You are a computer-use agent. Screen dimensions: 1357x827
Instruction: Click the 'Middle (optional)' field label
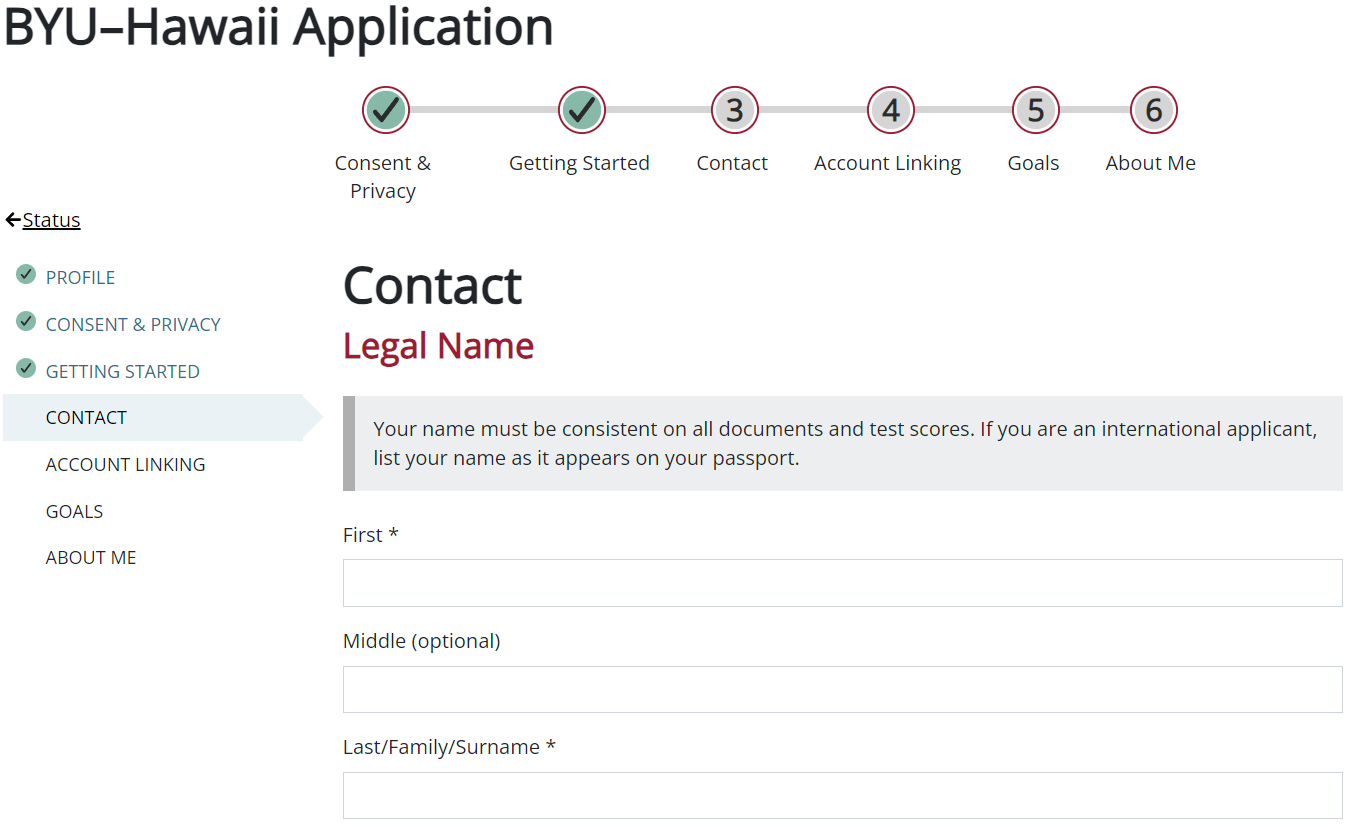pos(421,641)
